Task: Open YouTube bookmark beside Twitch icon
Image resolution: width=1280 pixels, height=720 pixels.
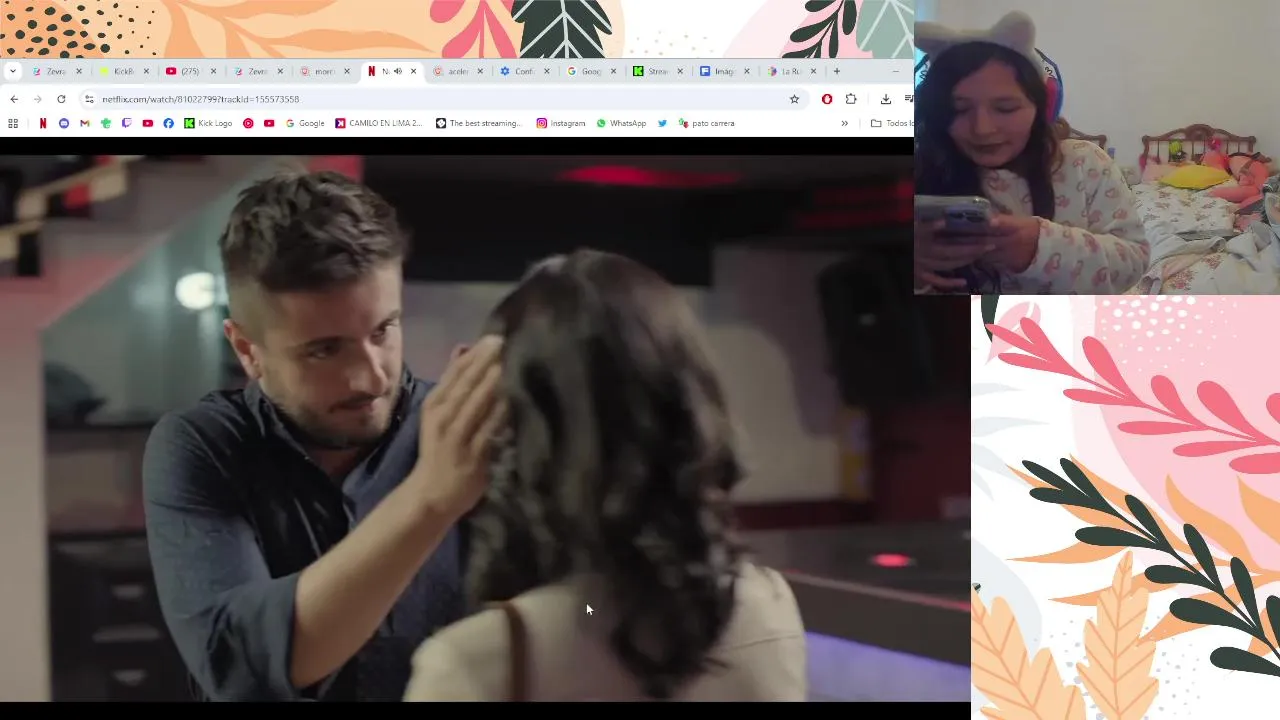Action: pyautogui.click(x=147, y=123)
